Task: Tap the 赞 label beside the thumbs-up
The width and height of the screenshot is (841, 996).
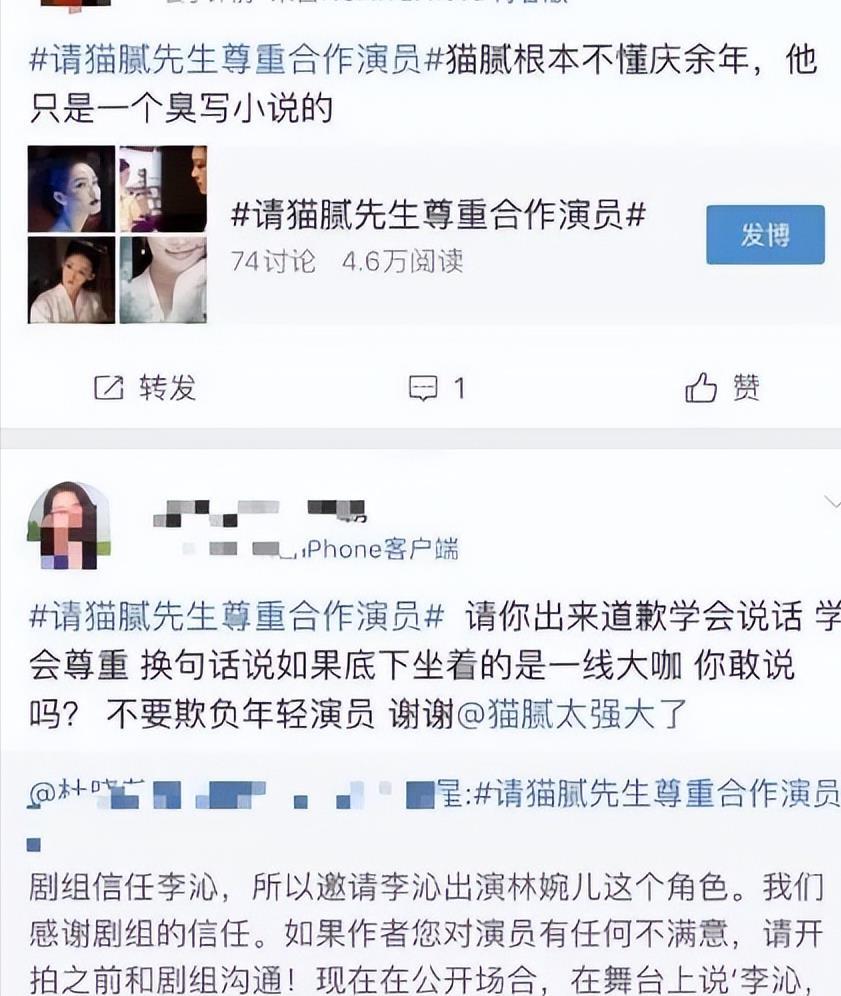Action: [746, 387]
